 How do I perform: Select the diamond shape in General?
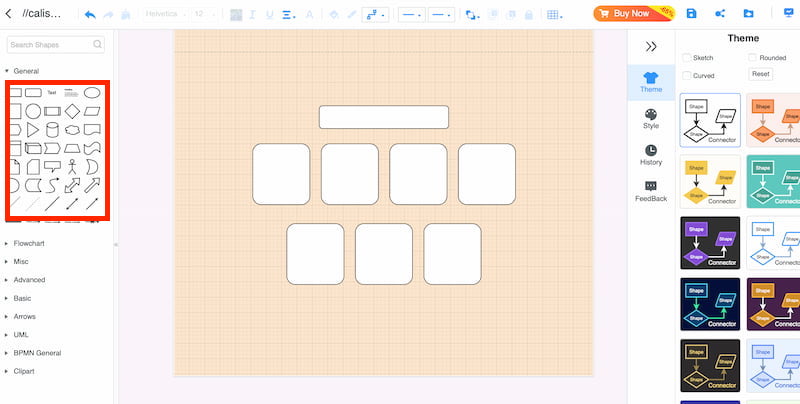click(x=72, y=111)
